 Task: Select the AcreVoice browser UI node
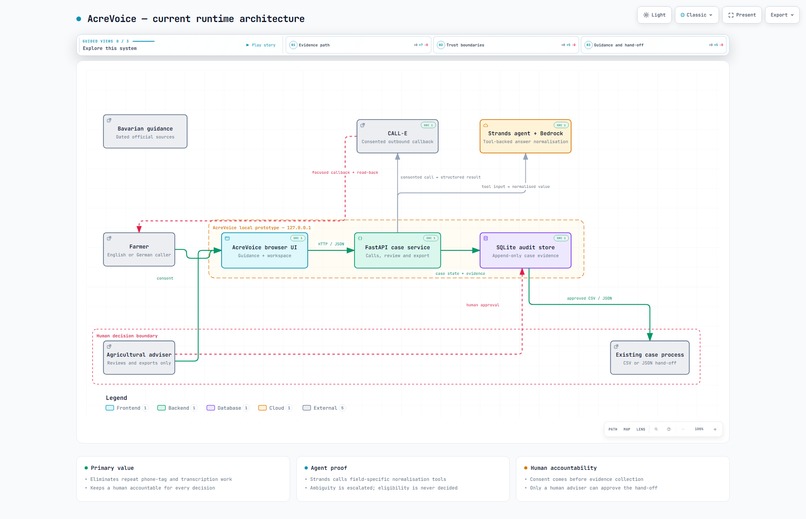coord(264,250)
